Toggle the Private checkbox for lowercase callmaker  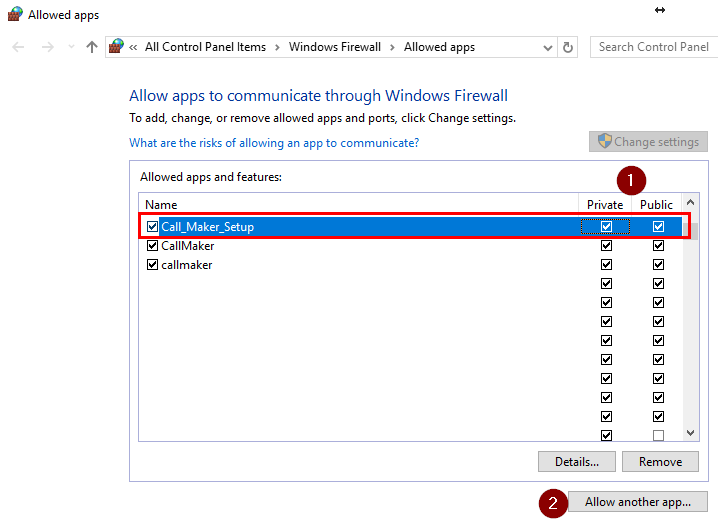[x=606, y=265]
